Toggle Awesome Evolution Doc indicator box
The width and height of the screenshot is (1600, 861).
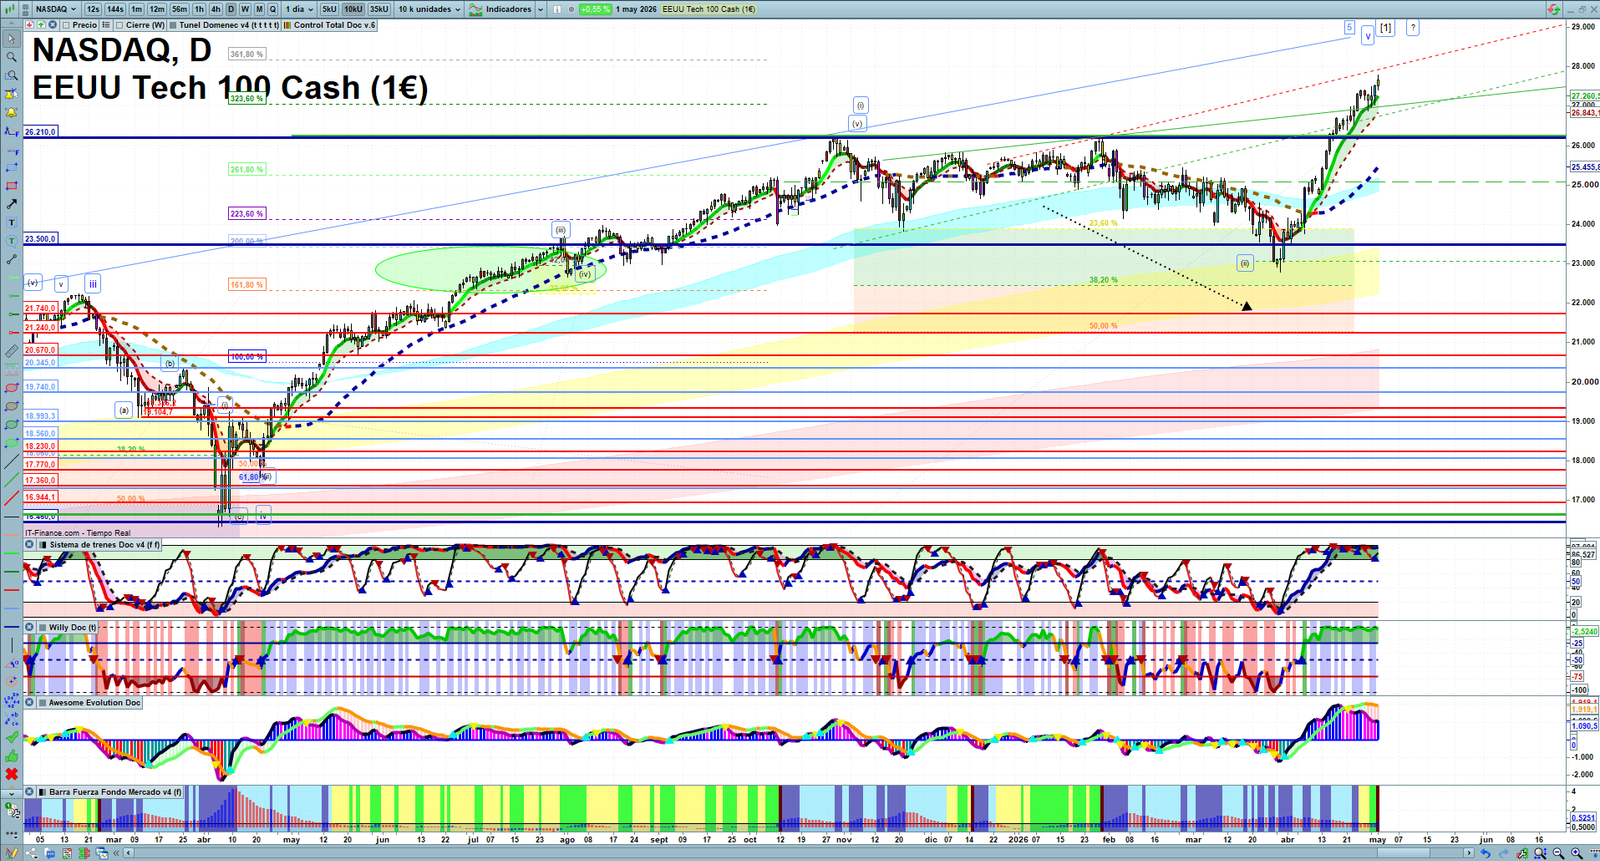point(42,703)
